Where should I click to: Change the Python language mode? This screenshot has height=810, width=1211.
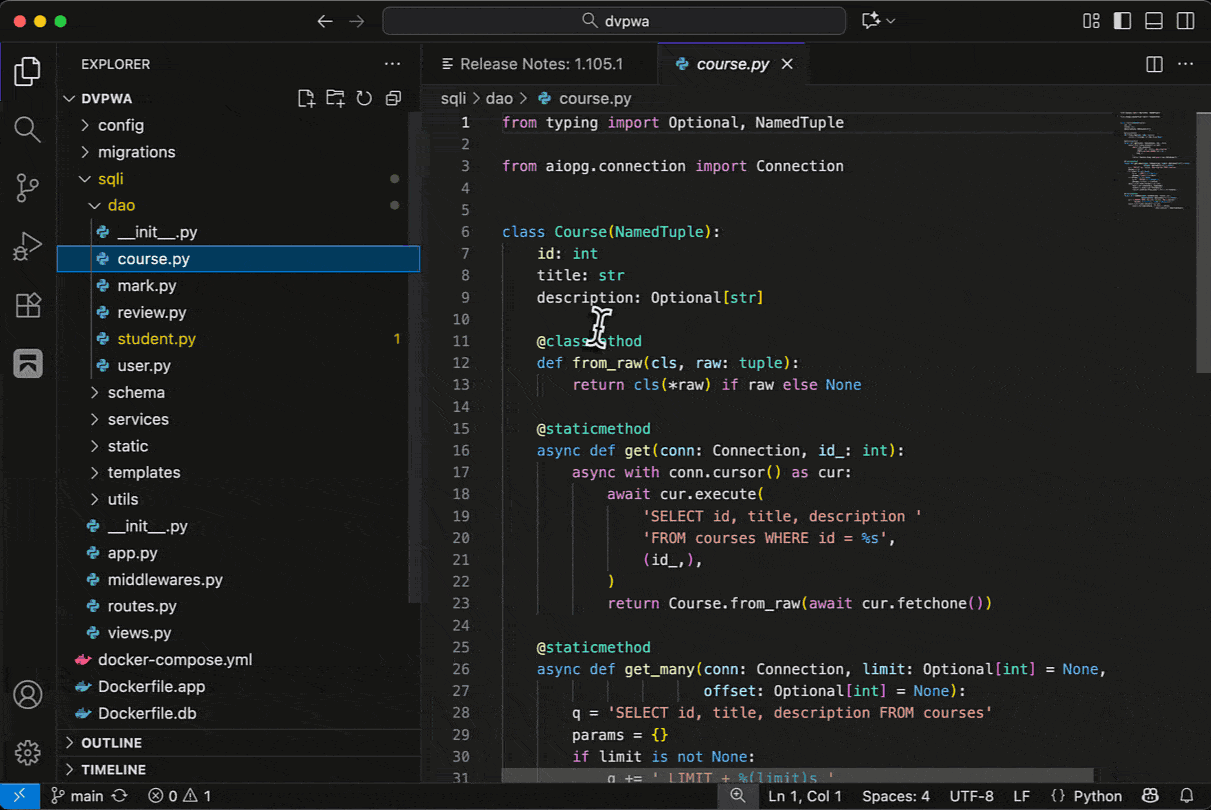coord(1097,796)
